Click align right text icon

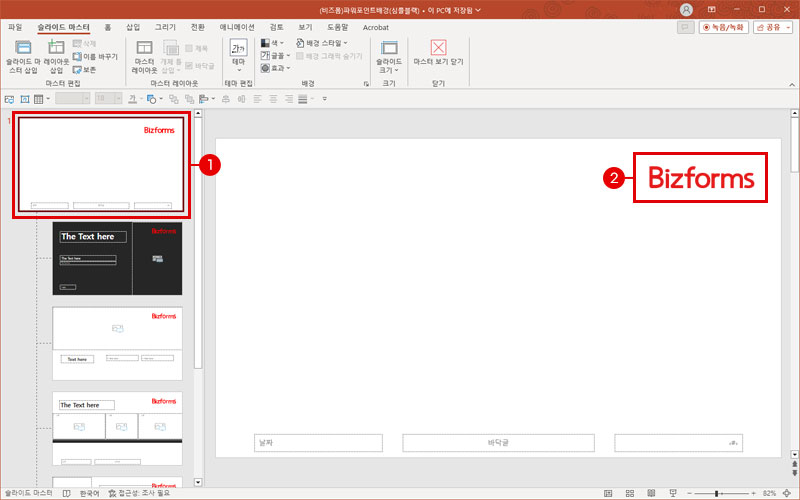pyautogui.click(x=289, y=99)
